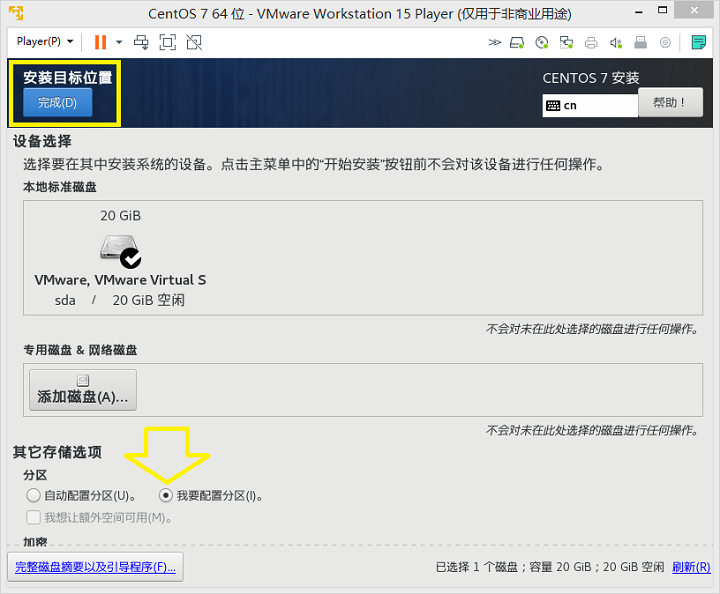The image size is (720, 594).
Task: Select the cn keyboard layout field
Action: point(590,106)
